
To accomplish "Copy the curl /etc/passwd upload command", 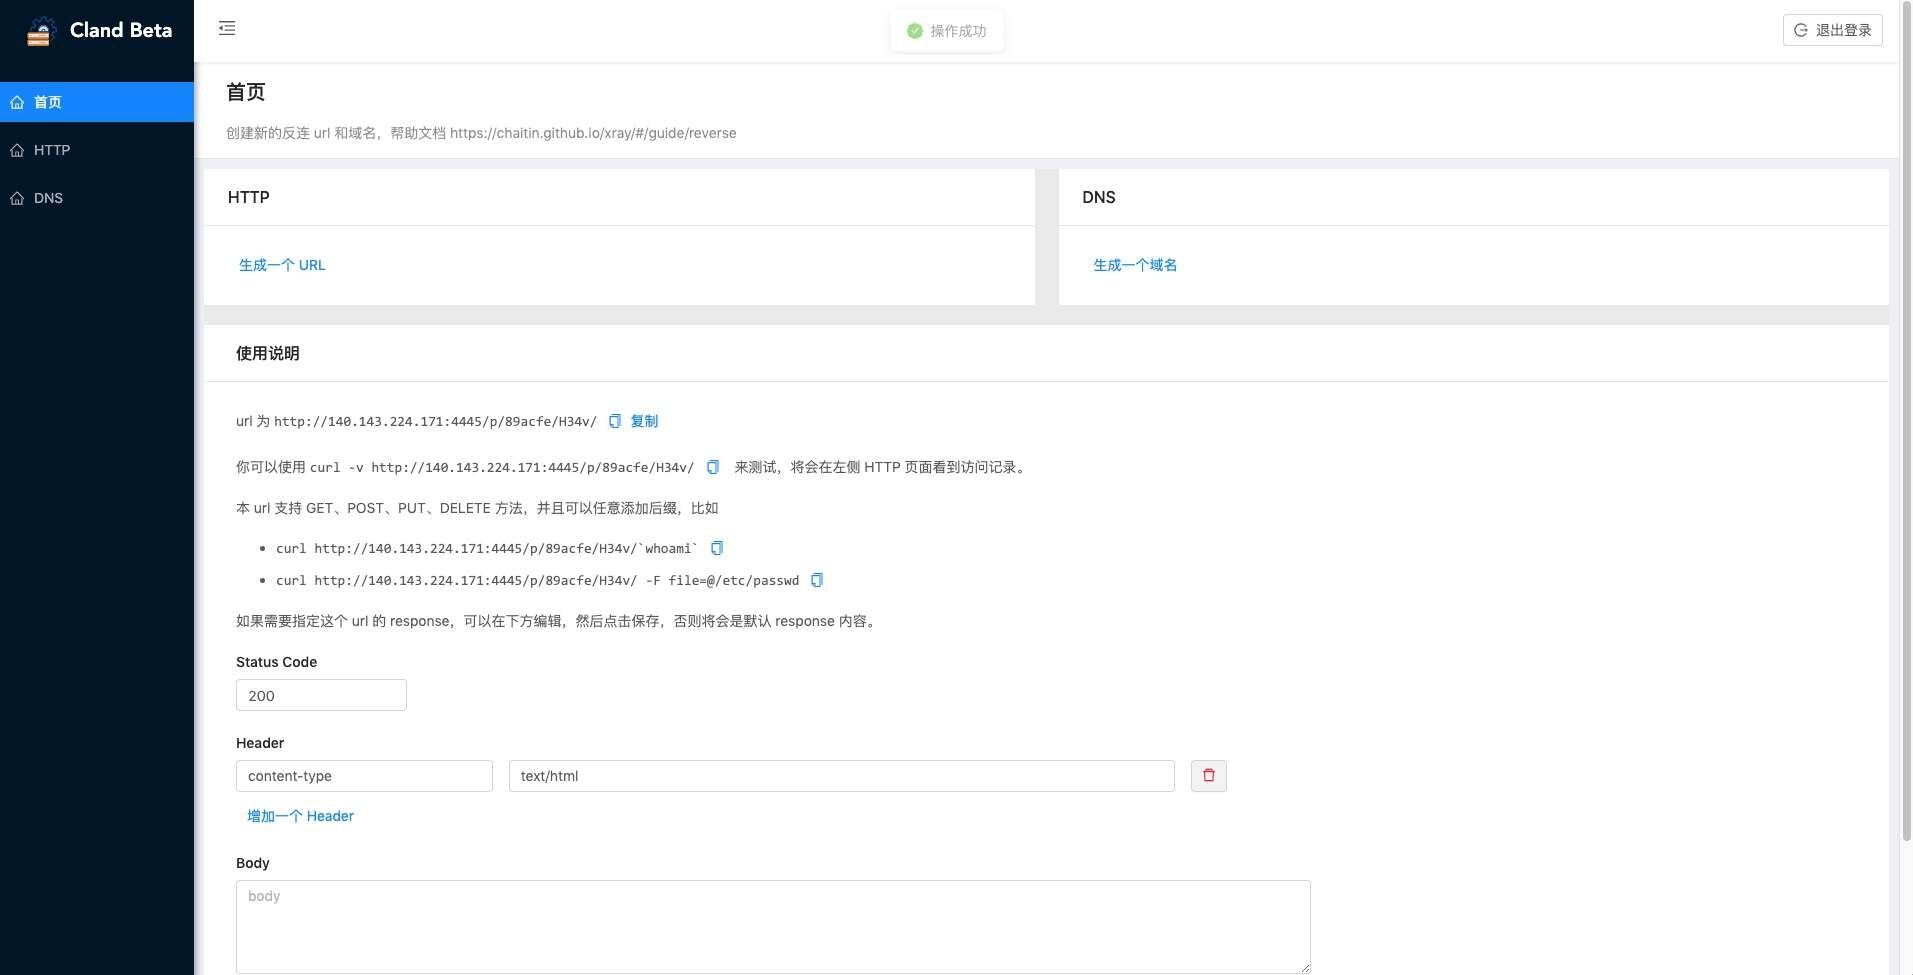I will pos(817,580).
